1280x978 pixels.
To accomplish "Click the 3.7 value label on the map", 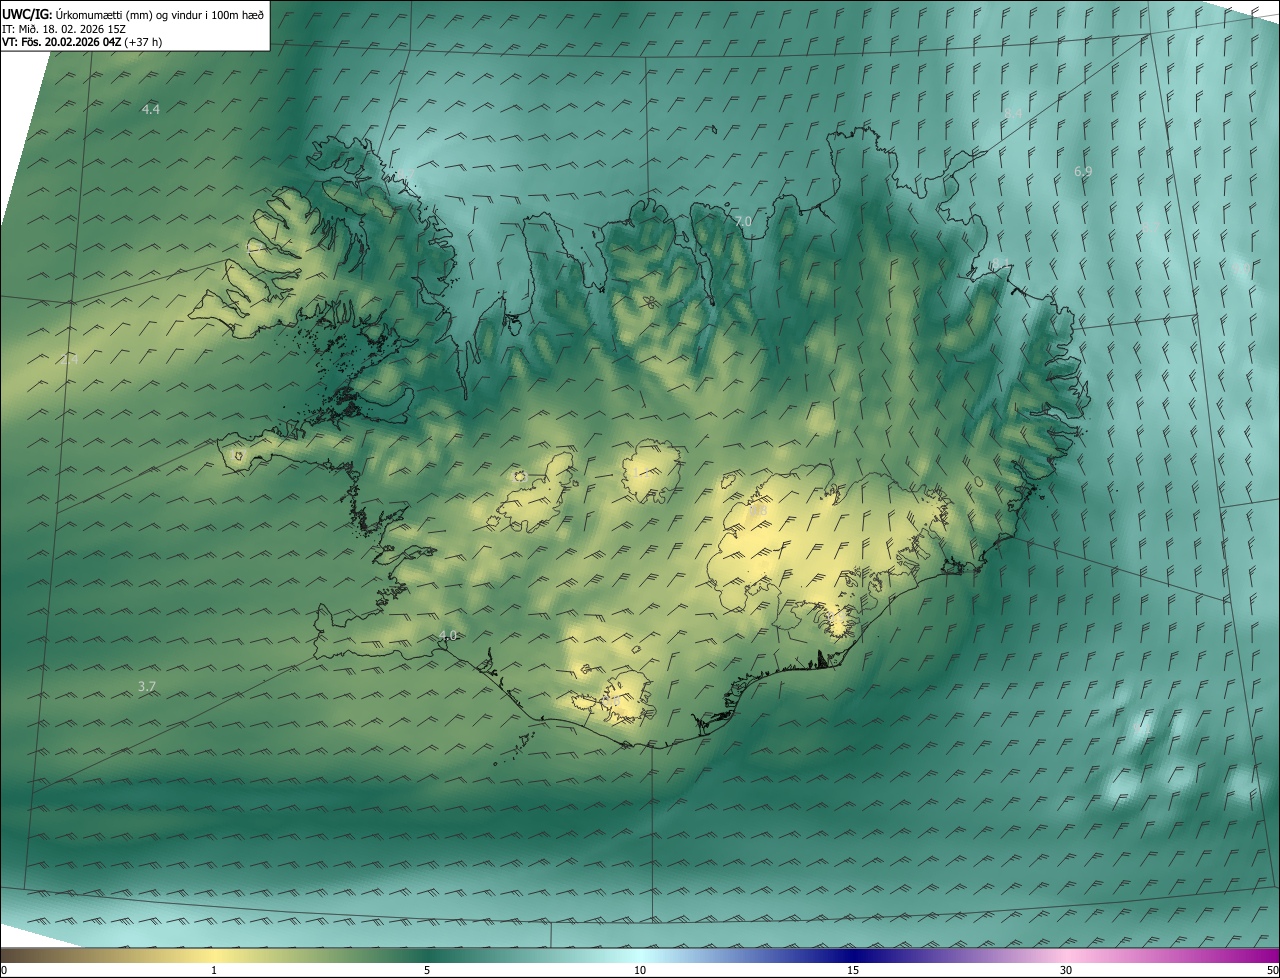I will [x=147, y=686].
